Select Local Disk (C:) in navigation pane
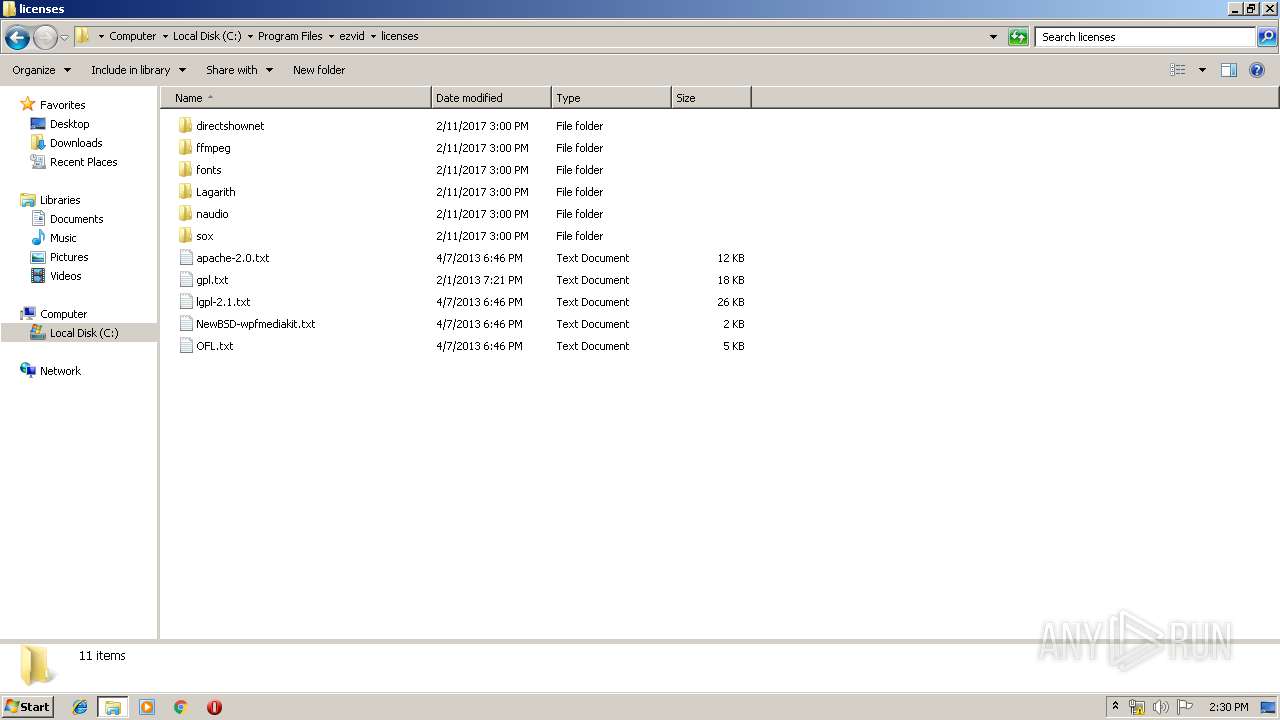 [x=84, y=333]
